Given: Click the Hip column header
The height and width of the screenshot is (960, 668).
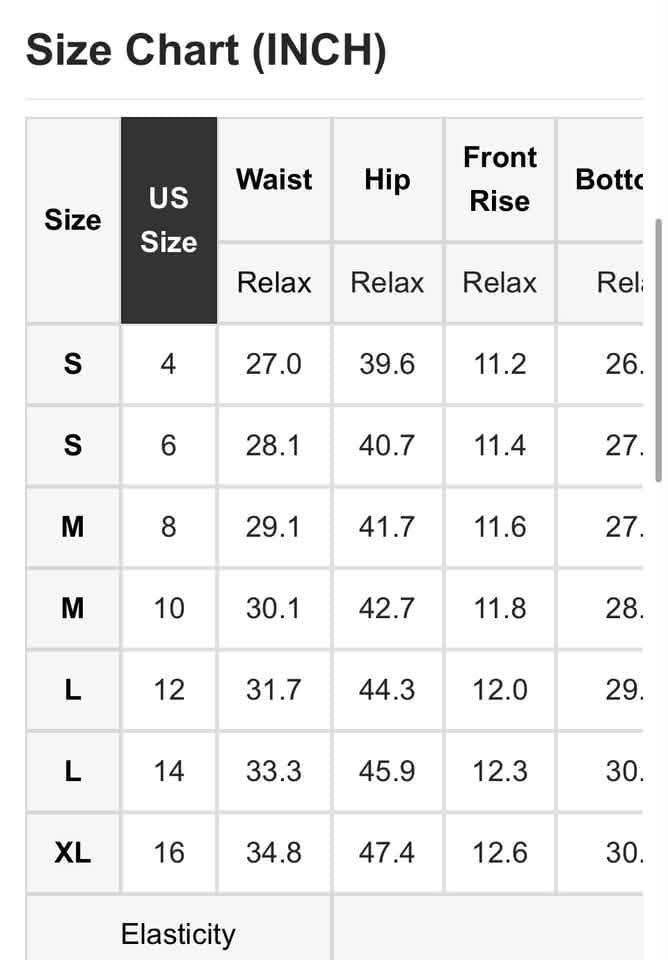Looking at the screenshot, I should pyautogui.click(x=388, y=180).
